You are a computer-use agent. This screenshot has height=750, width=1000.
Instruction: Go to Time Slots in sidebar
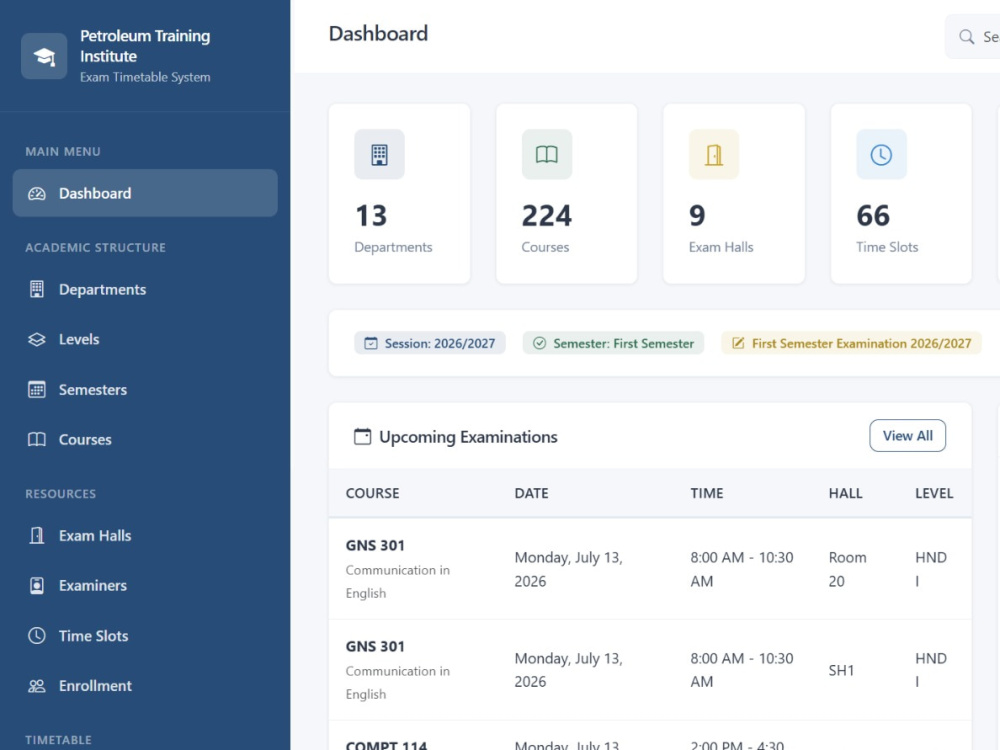click(145, 636)
